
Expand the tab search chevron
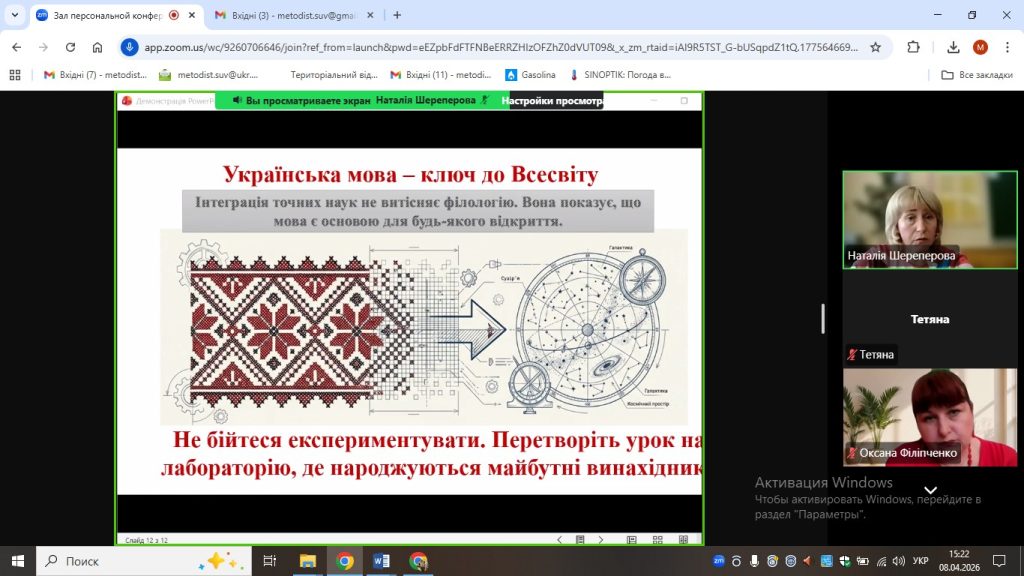(14, 15)
